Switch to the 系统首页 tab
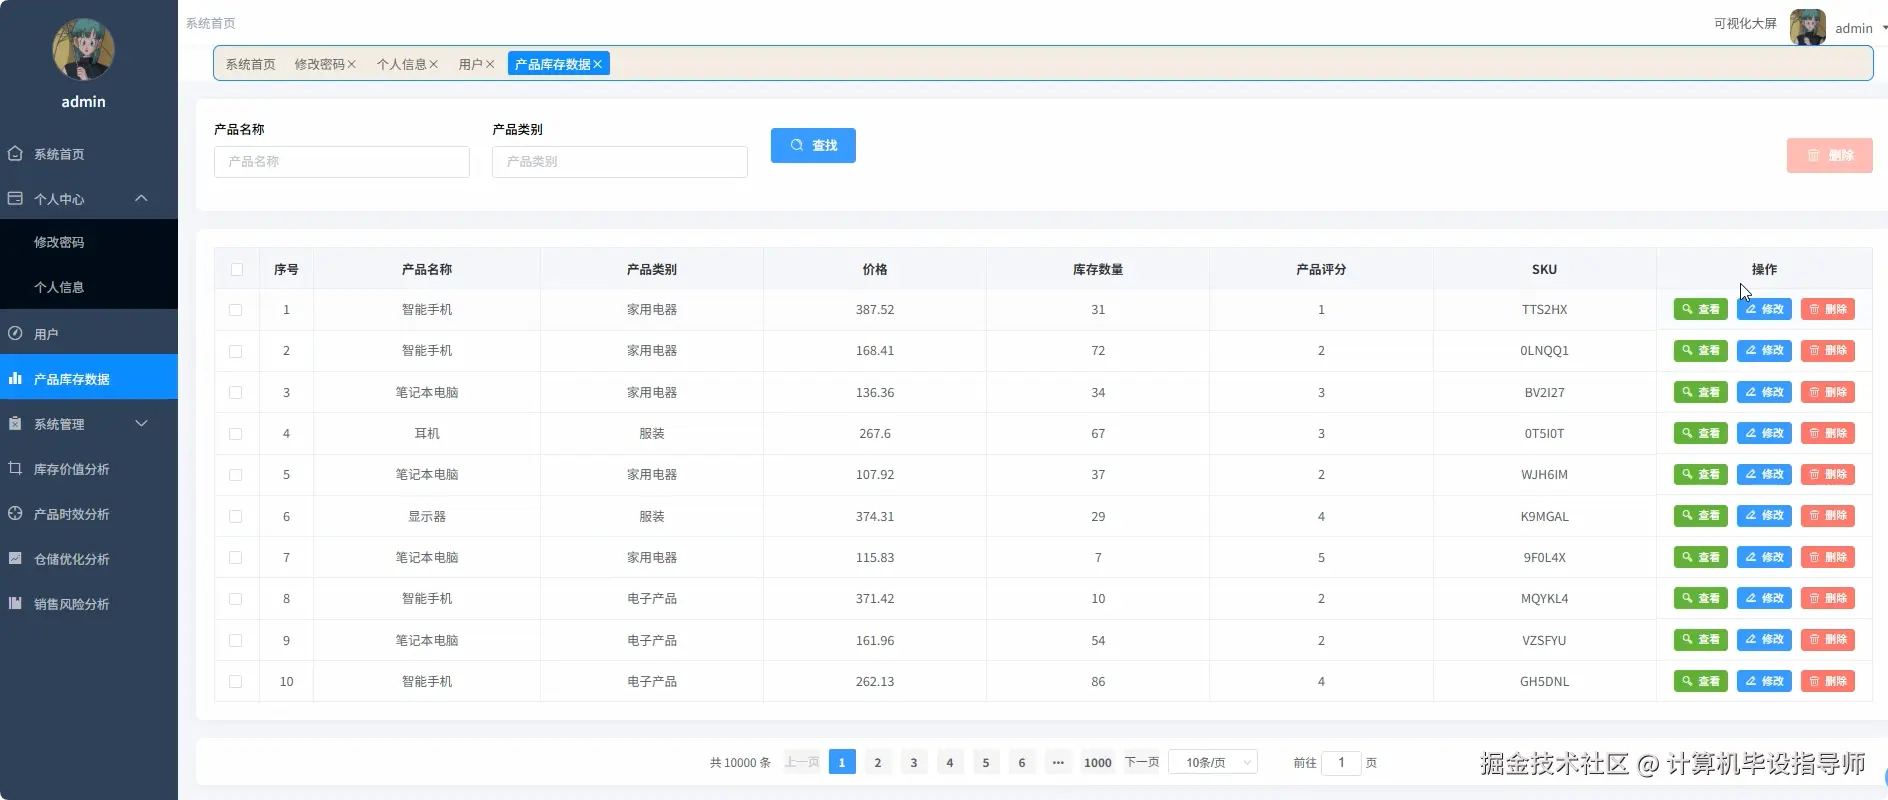Viewport: 1888px width, 800px height. pyautogui.click(x=250, y=64)
